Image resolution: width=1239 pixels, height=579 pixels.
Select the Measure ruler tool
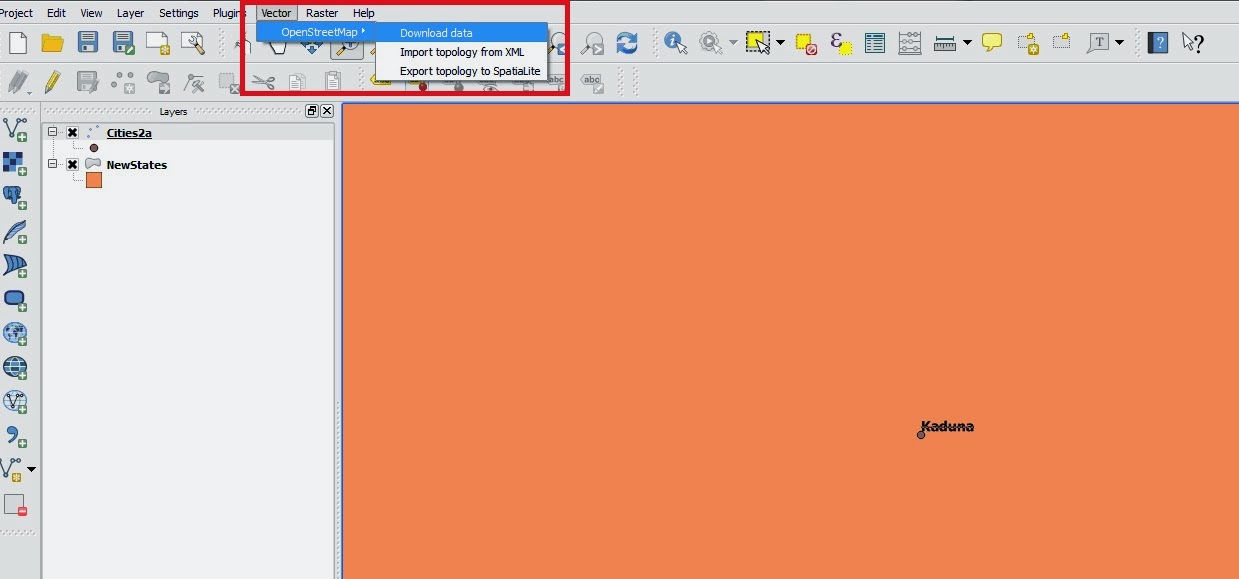(x=945, y=43)
